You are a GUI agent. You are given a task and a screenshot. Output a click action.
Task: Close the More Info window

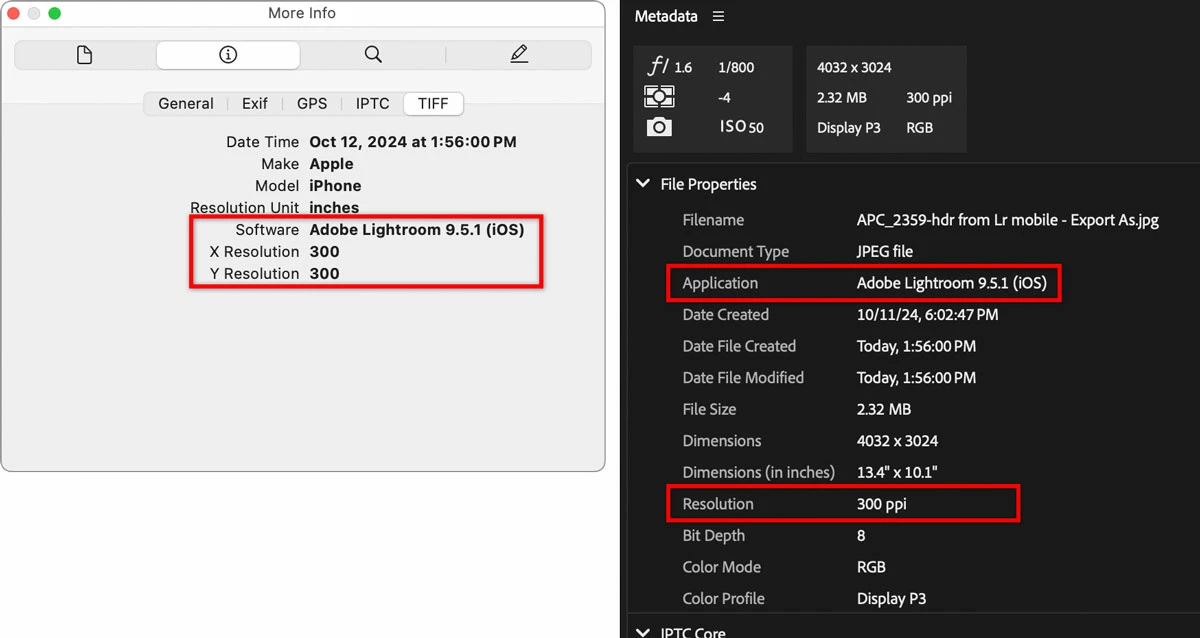pos(15,13)
